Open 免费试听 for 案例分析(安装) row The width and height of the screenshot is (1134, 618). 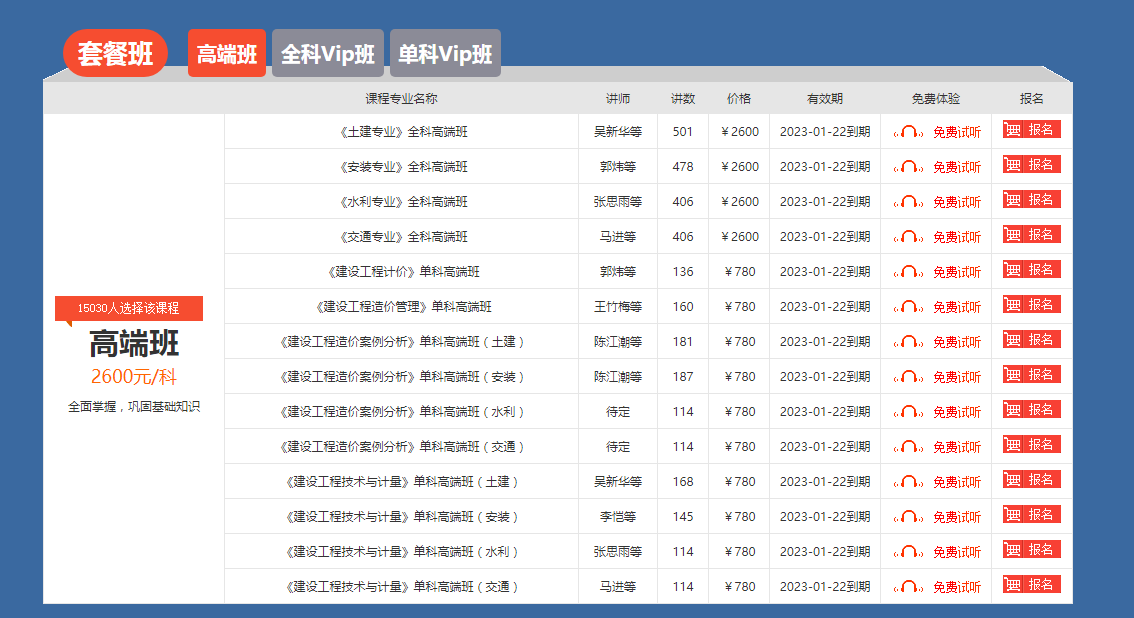[x=957, y=378]
